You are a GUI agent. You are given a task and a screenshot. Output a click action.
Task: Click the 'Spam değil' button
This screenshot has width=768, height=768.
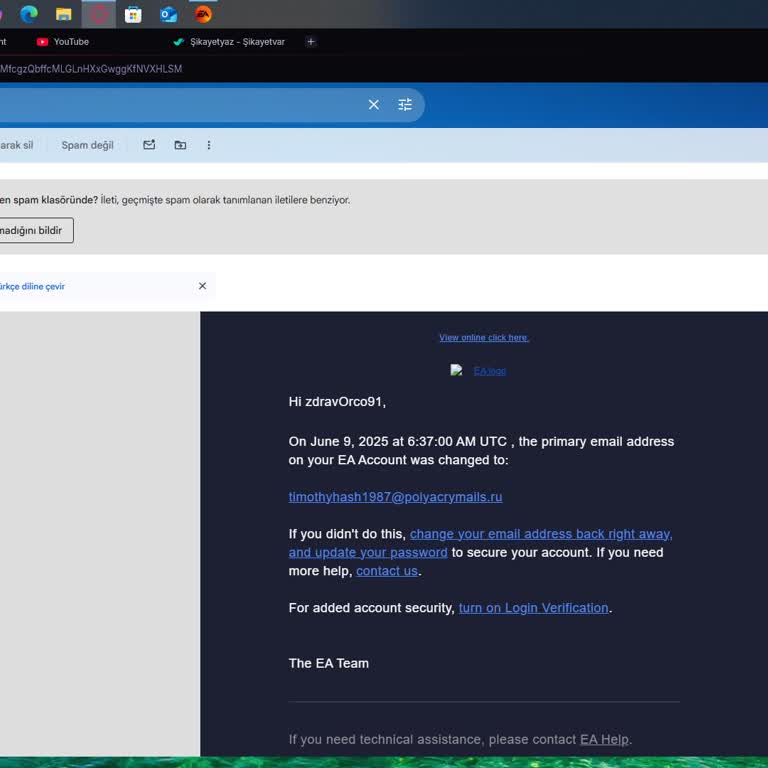[88, 145]
